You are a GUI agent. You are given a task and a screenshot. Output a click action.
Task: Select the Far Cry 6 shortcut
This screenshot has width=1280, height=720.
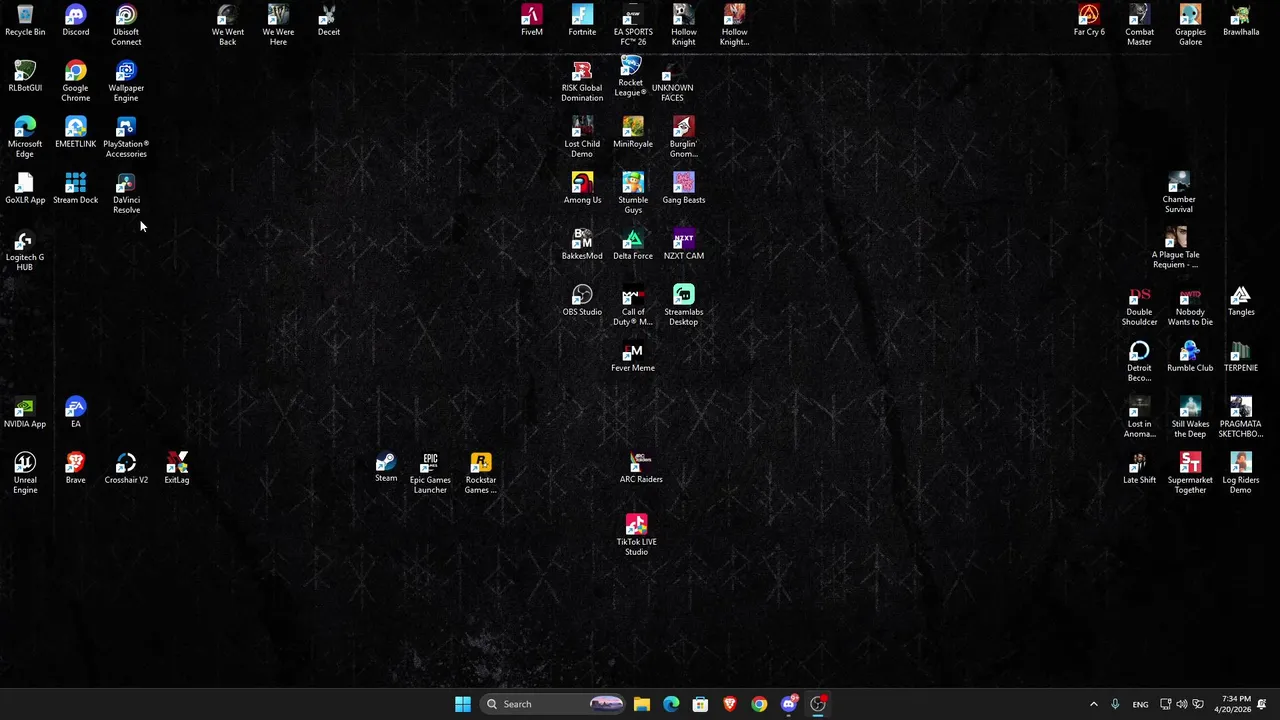[x=1089, y=20]
